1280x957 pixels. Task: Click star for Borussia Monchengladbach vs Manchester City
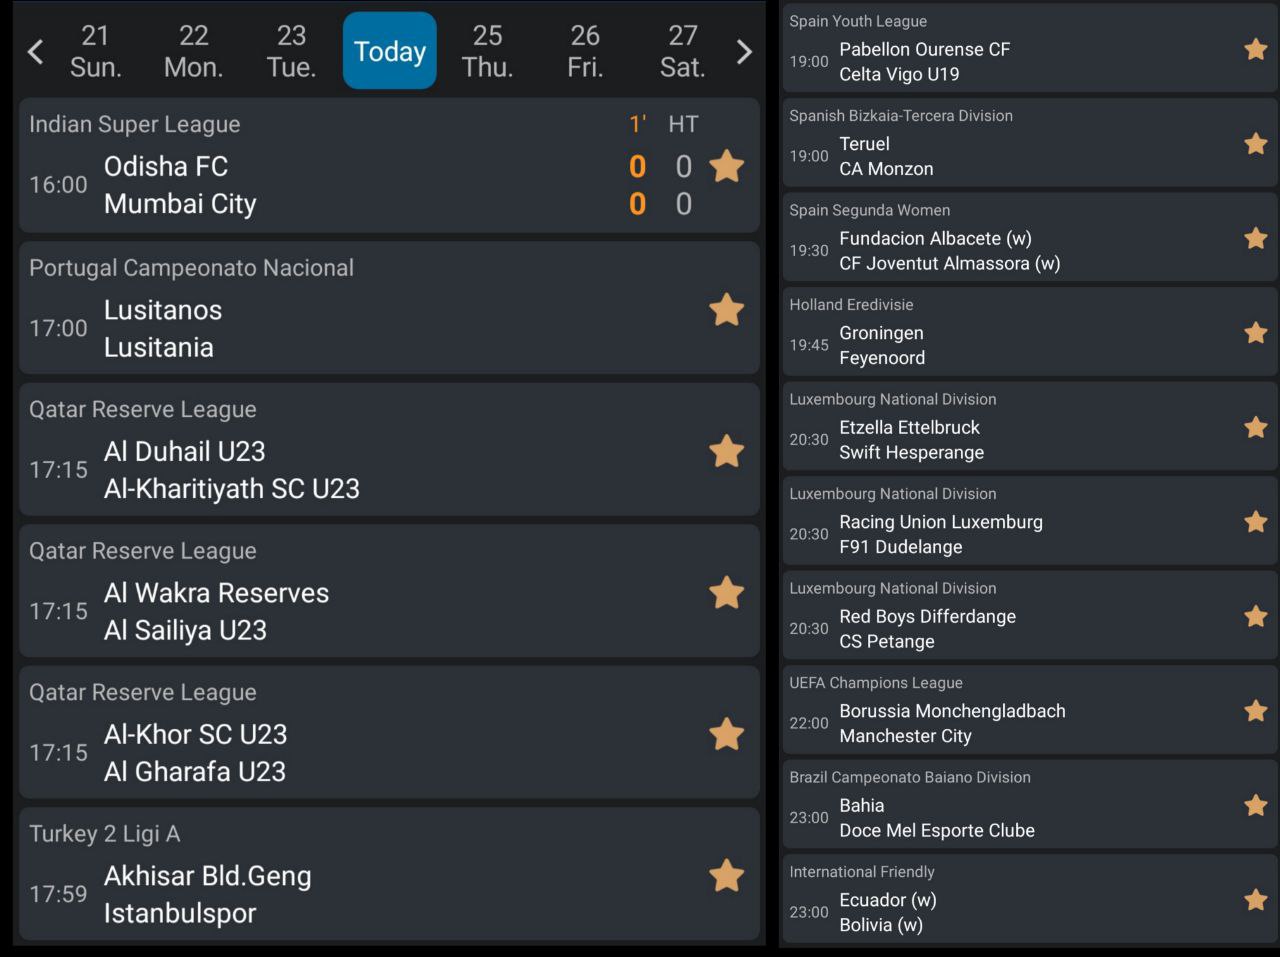coord(1256,711)
